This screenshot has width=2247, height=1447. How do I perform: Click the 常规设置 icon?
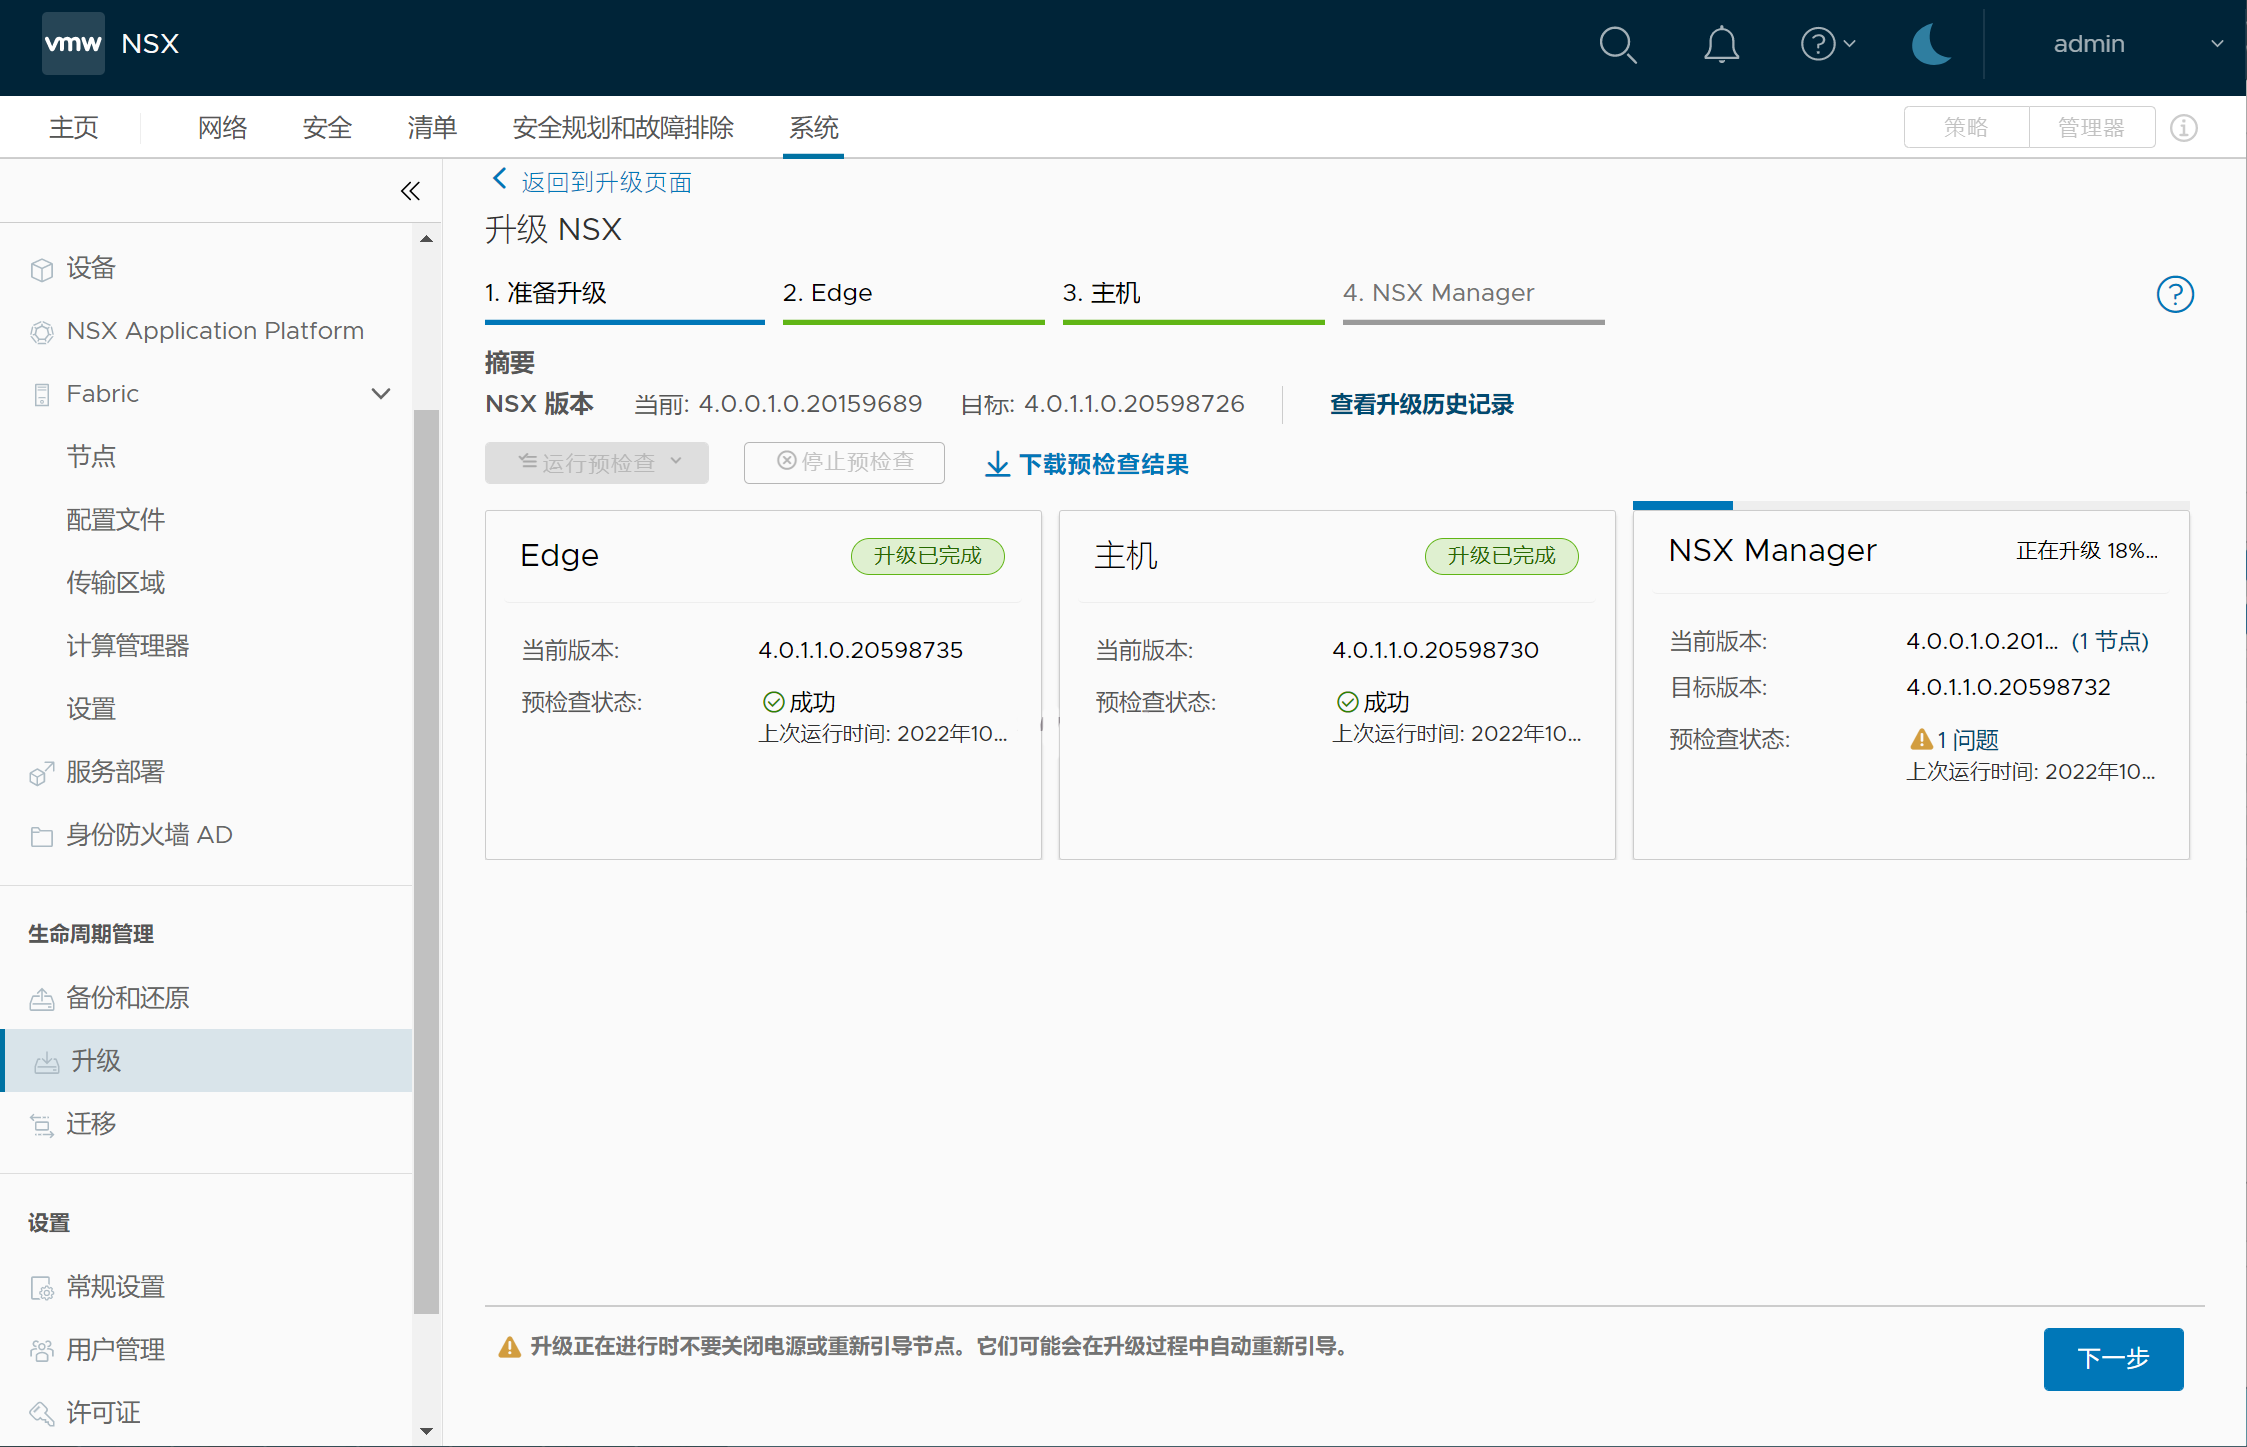coord(41,1289)
